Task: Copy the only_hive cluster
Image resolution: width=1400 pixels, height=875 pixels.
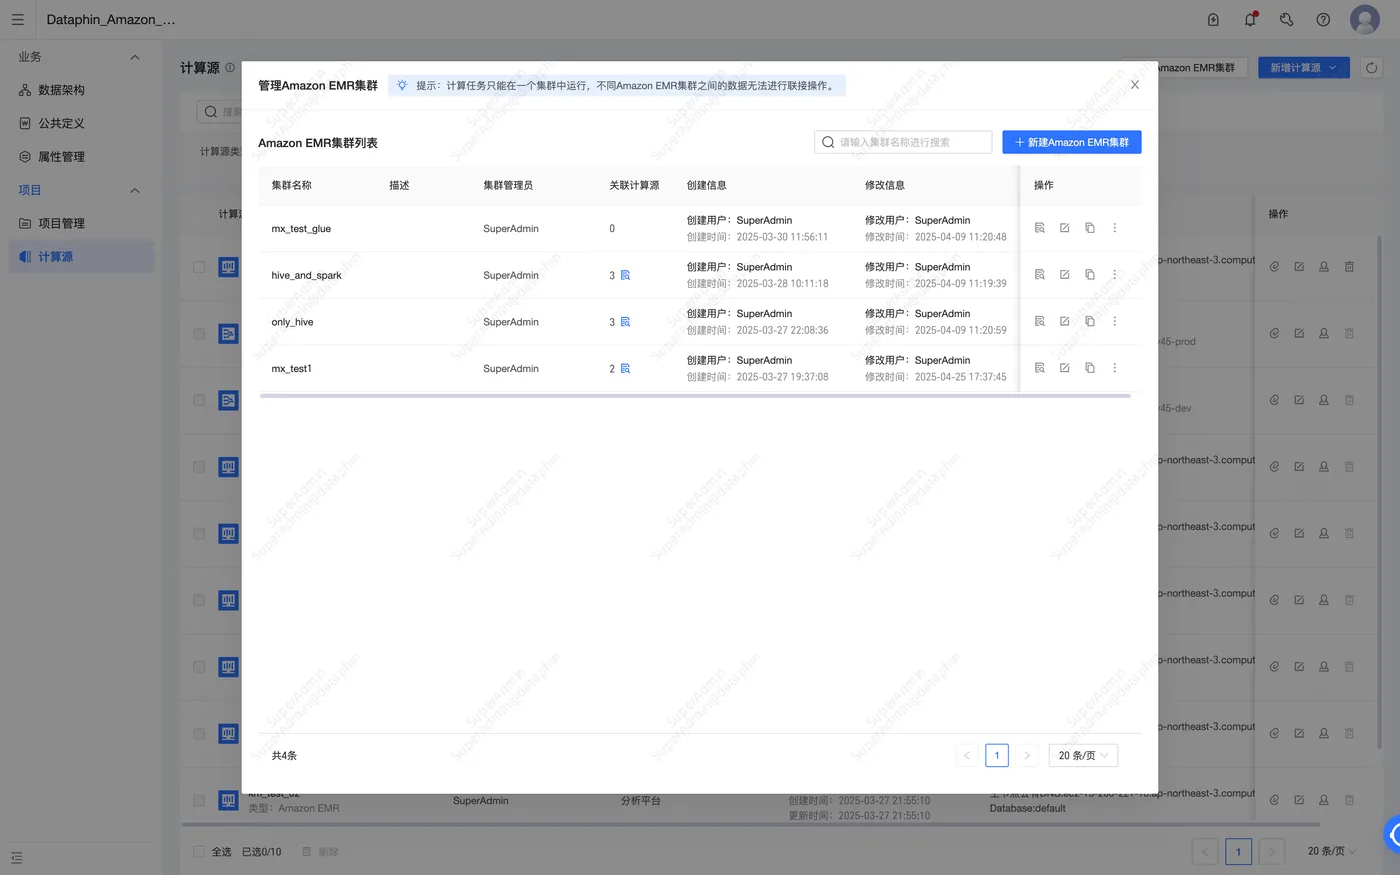Action: point(1090,322)
